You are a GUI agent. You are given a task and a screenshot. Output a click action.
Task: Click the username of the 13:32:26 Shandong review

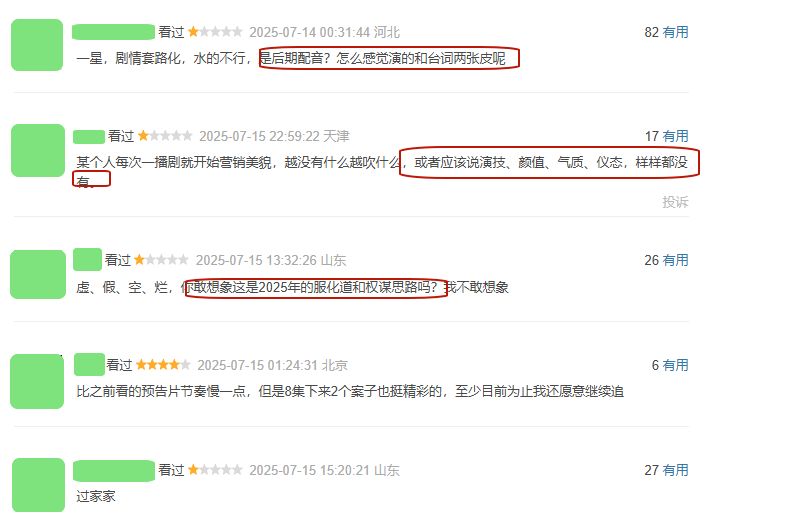[88, 260]
